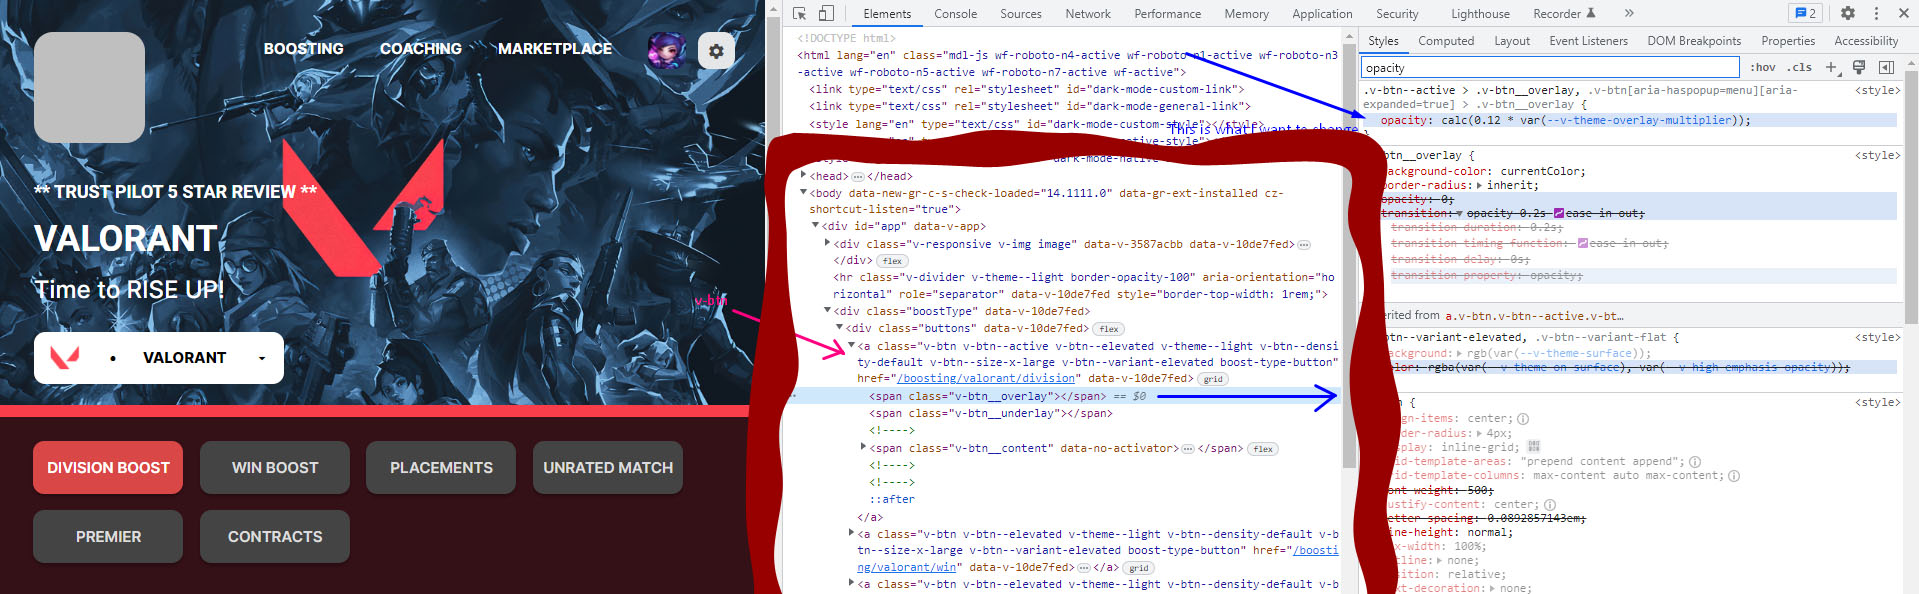
Task: Open the Application tab
Action: point(1322,14)
